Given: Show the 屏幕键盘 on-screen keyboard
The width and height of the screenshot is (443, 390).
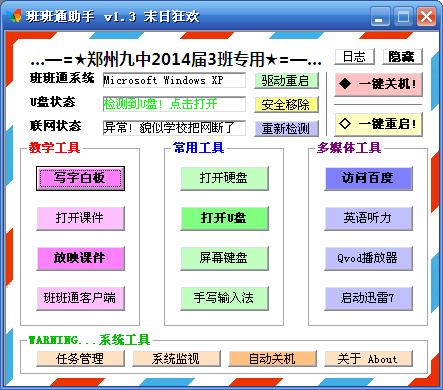Looking at the screenshot, I should (x=224, y=258).
